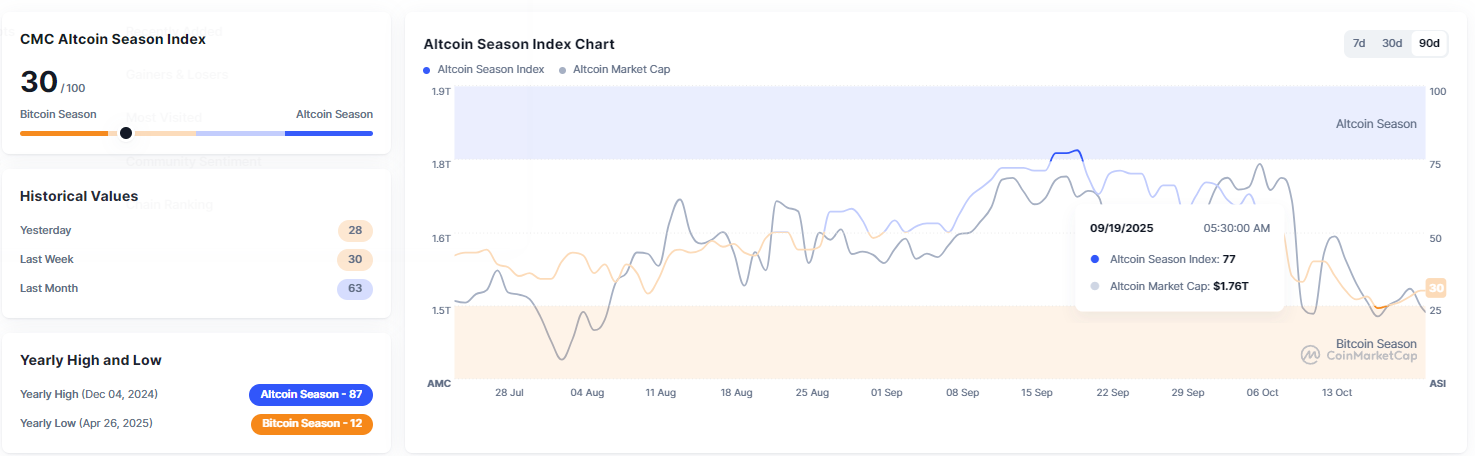Click the index slider black knob
1475x456 pixels.
(126, 133)
